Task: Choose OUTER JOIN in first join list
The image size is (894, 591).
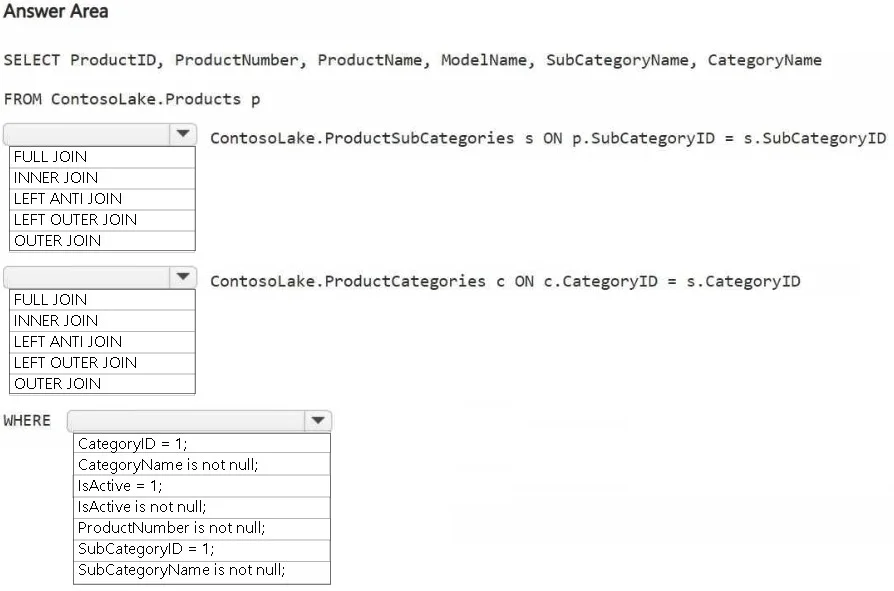Action: tap(103, 241)
